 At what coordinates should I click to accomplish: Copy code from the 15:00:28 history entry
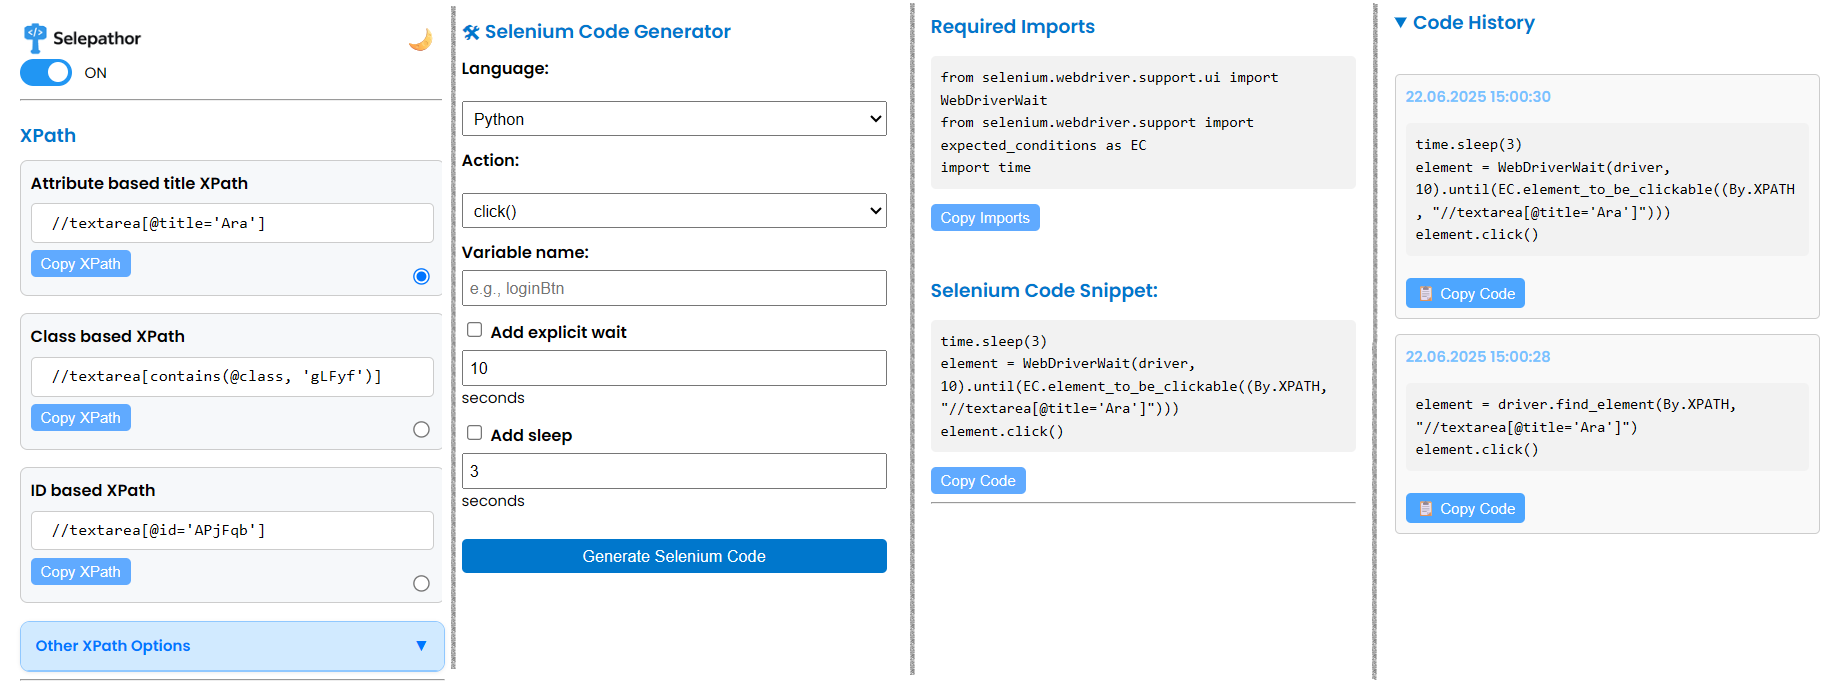click(x=1465, y=508)
